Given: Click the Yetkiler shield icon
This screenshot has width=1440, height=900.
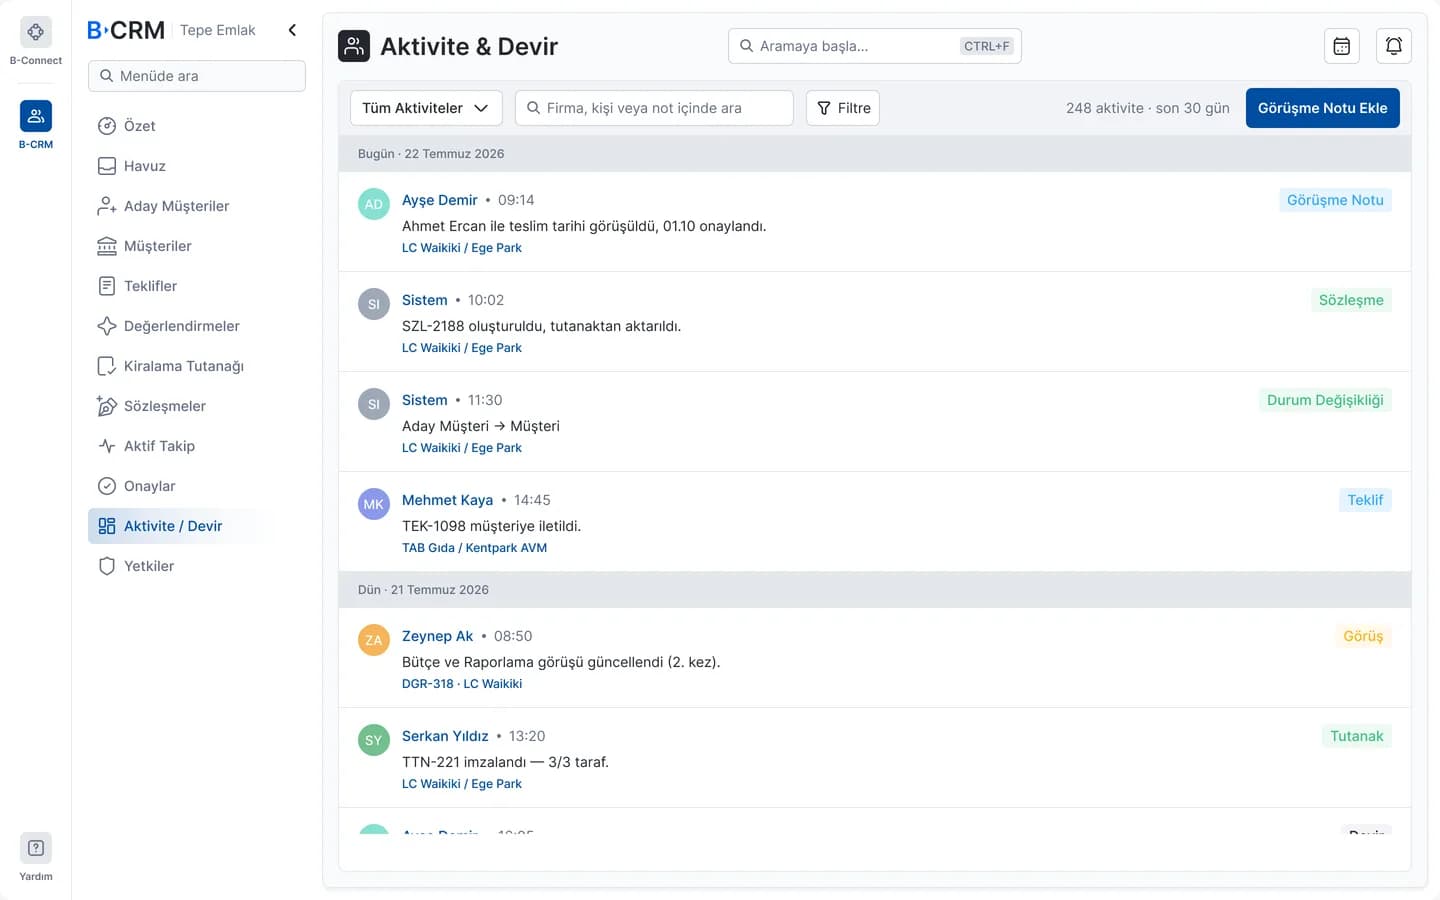Looking at the screenshot, I should tap(107, 566).
